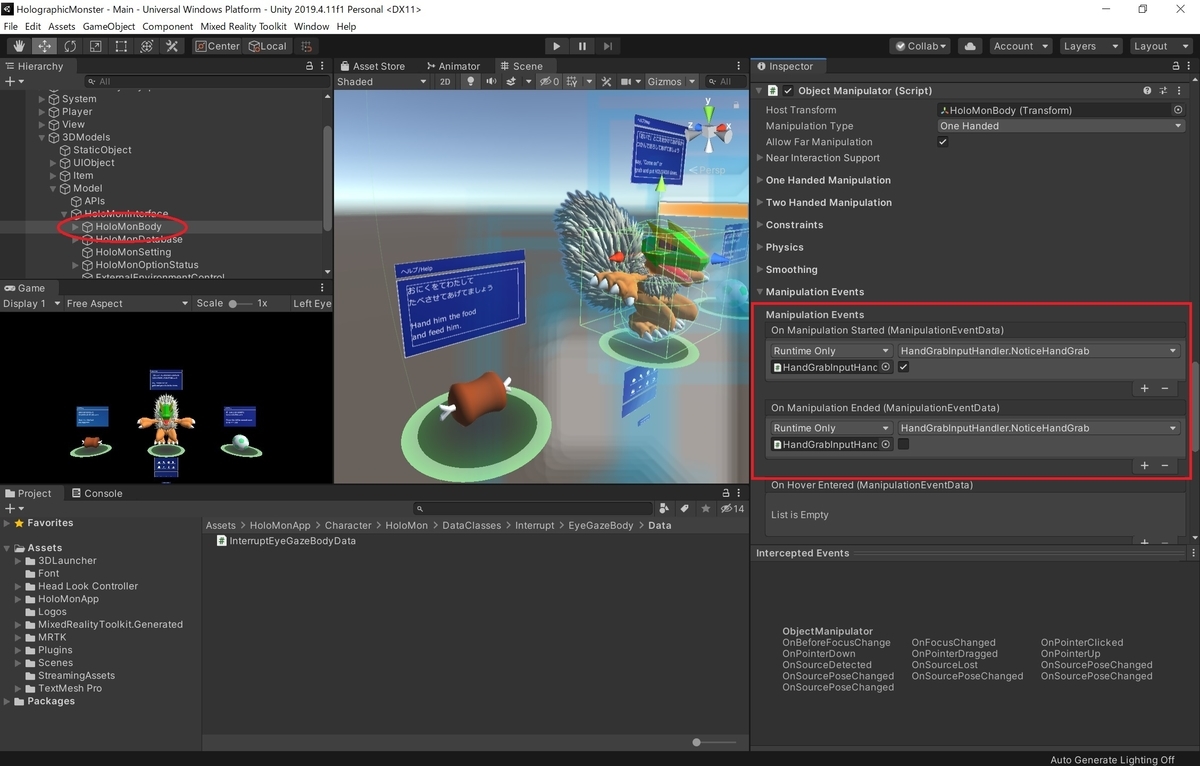Toggle scene visibility hidden objects counter
This screenshot has width=1200, height=766.
549,82
